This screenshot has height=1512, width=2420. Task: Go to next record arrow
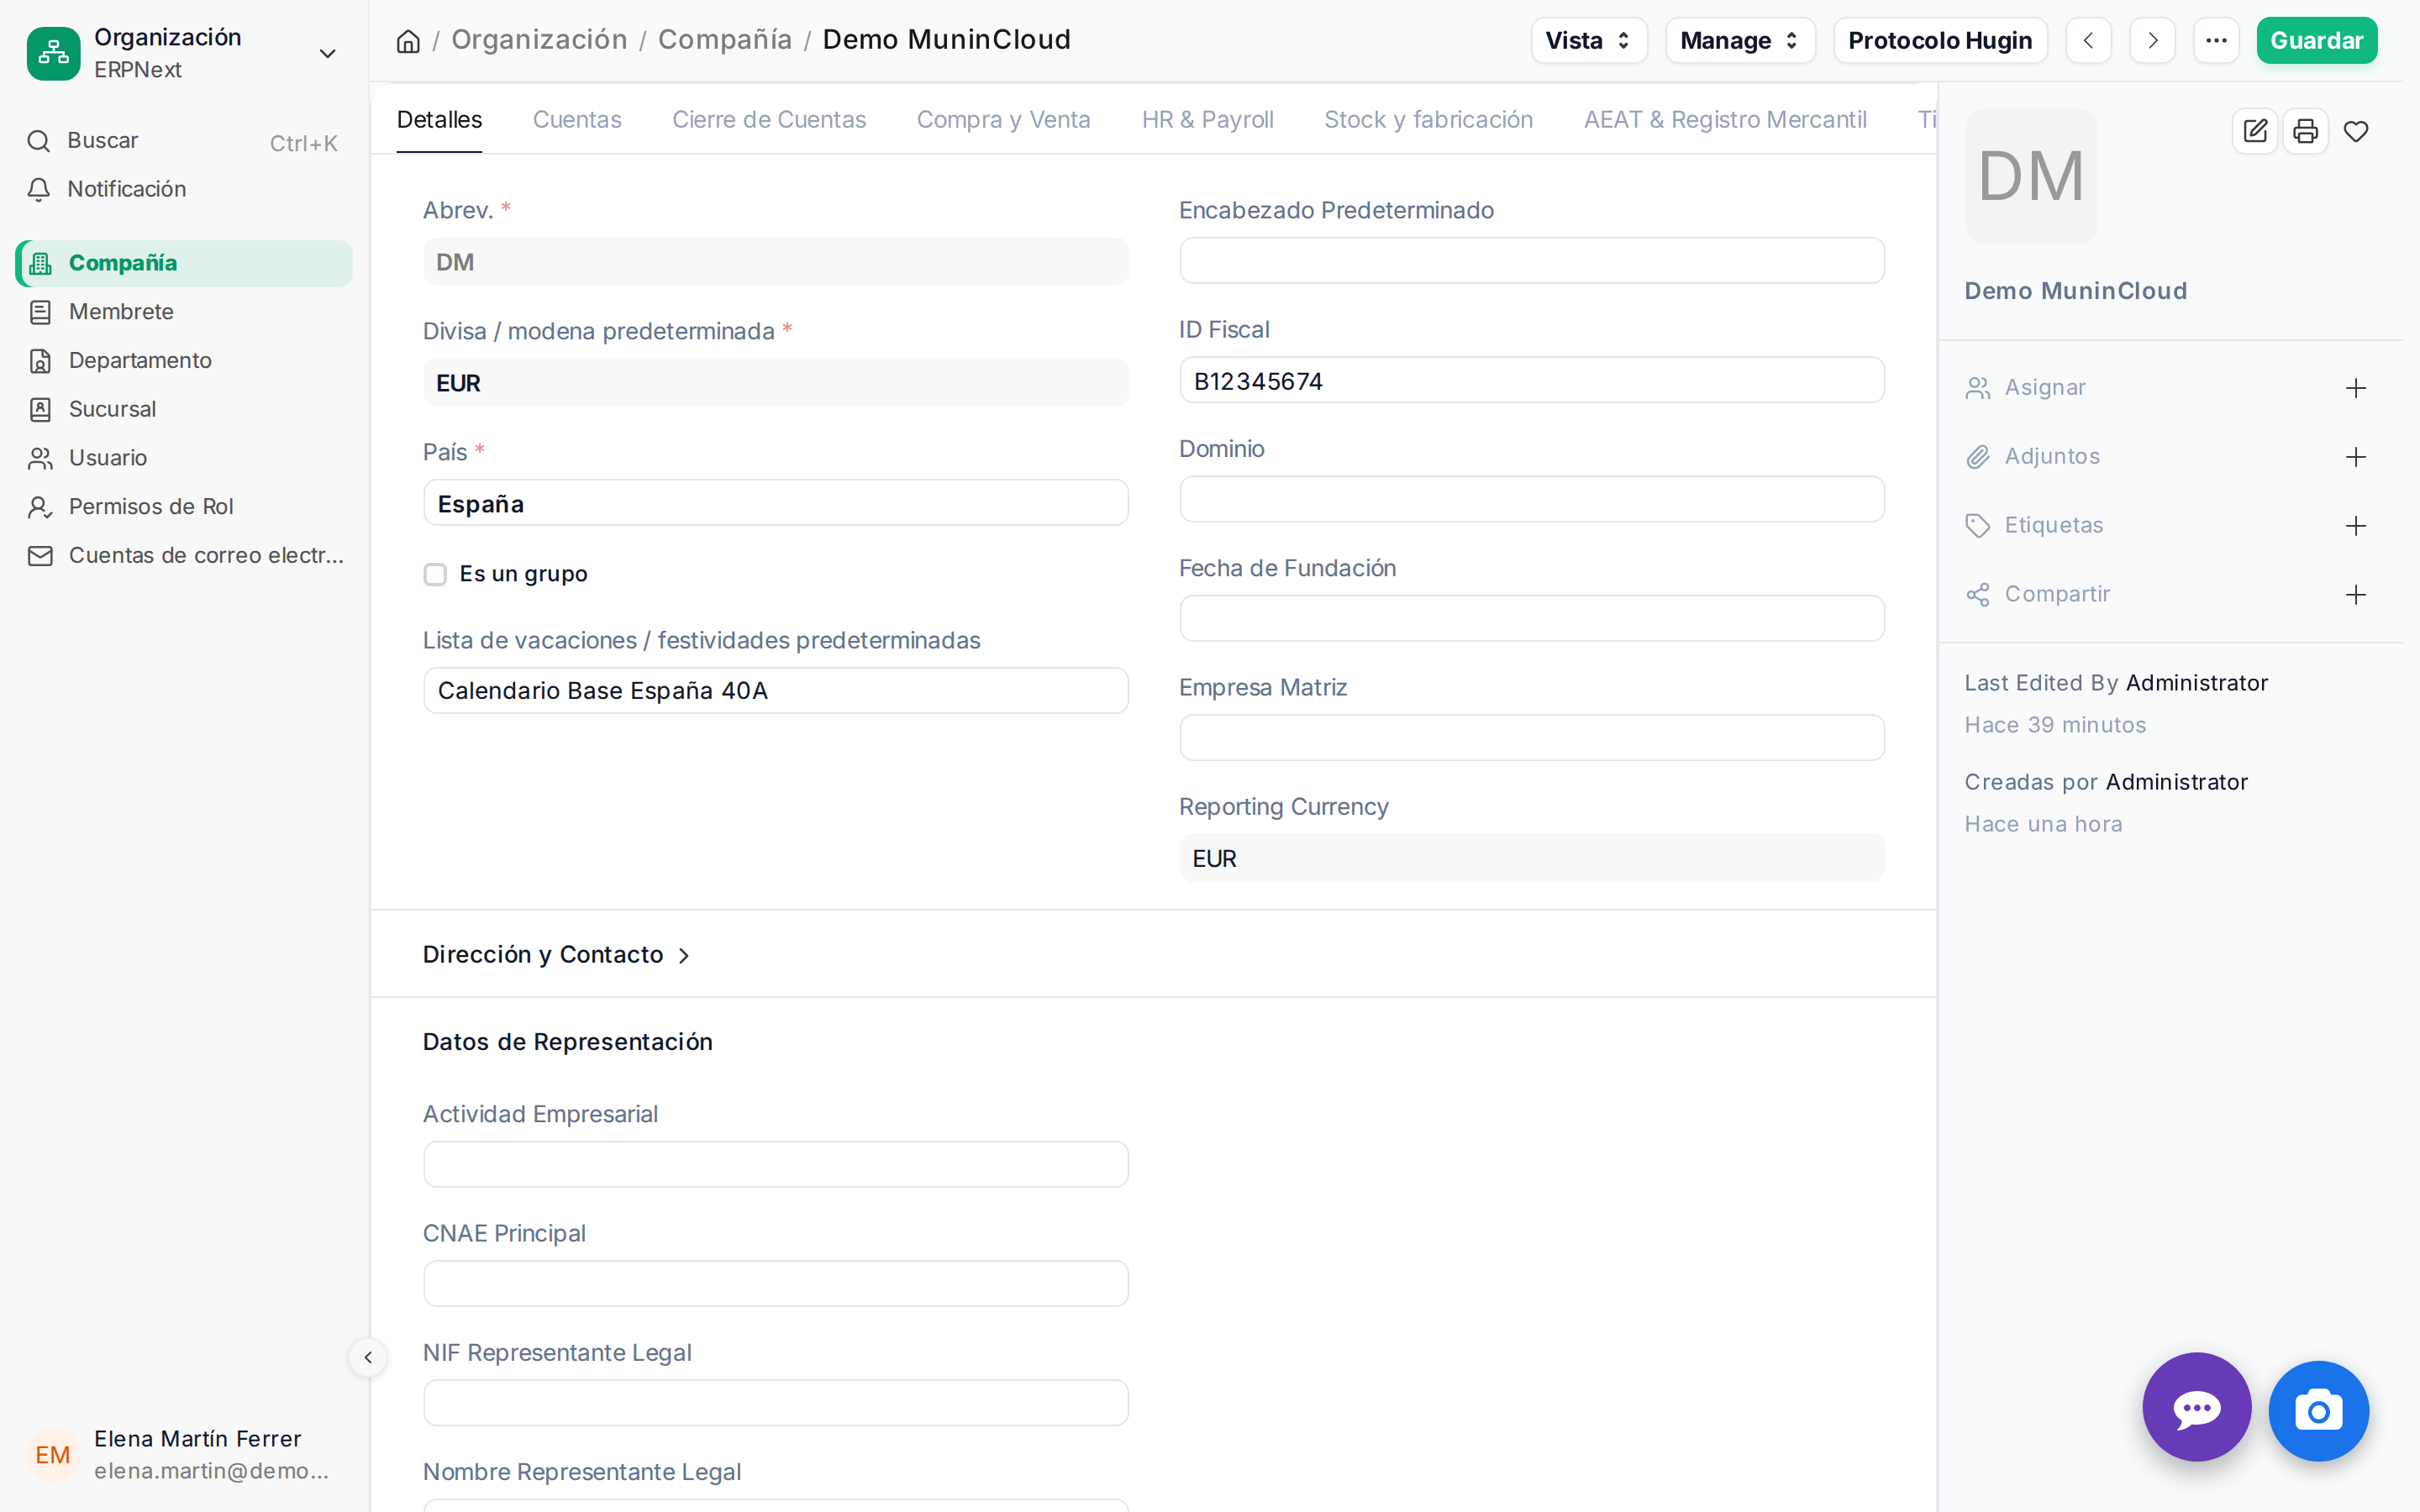tap(2152, 41)
